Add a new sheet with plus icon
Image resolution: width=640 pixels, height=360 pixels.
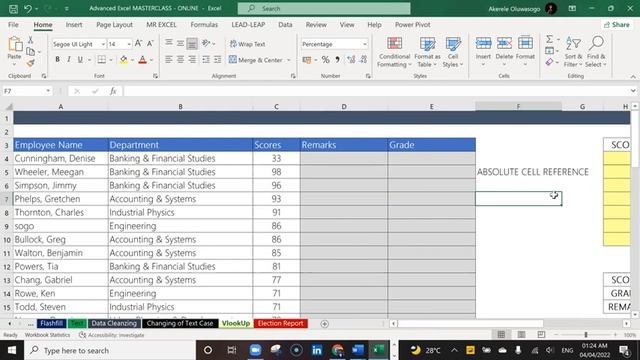pos(324,324)
